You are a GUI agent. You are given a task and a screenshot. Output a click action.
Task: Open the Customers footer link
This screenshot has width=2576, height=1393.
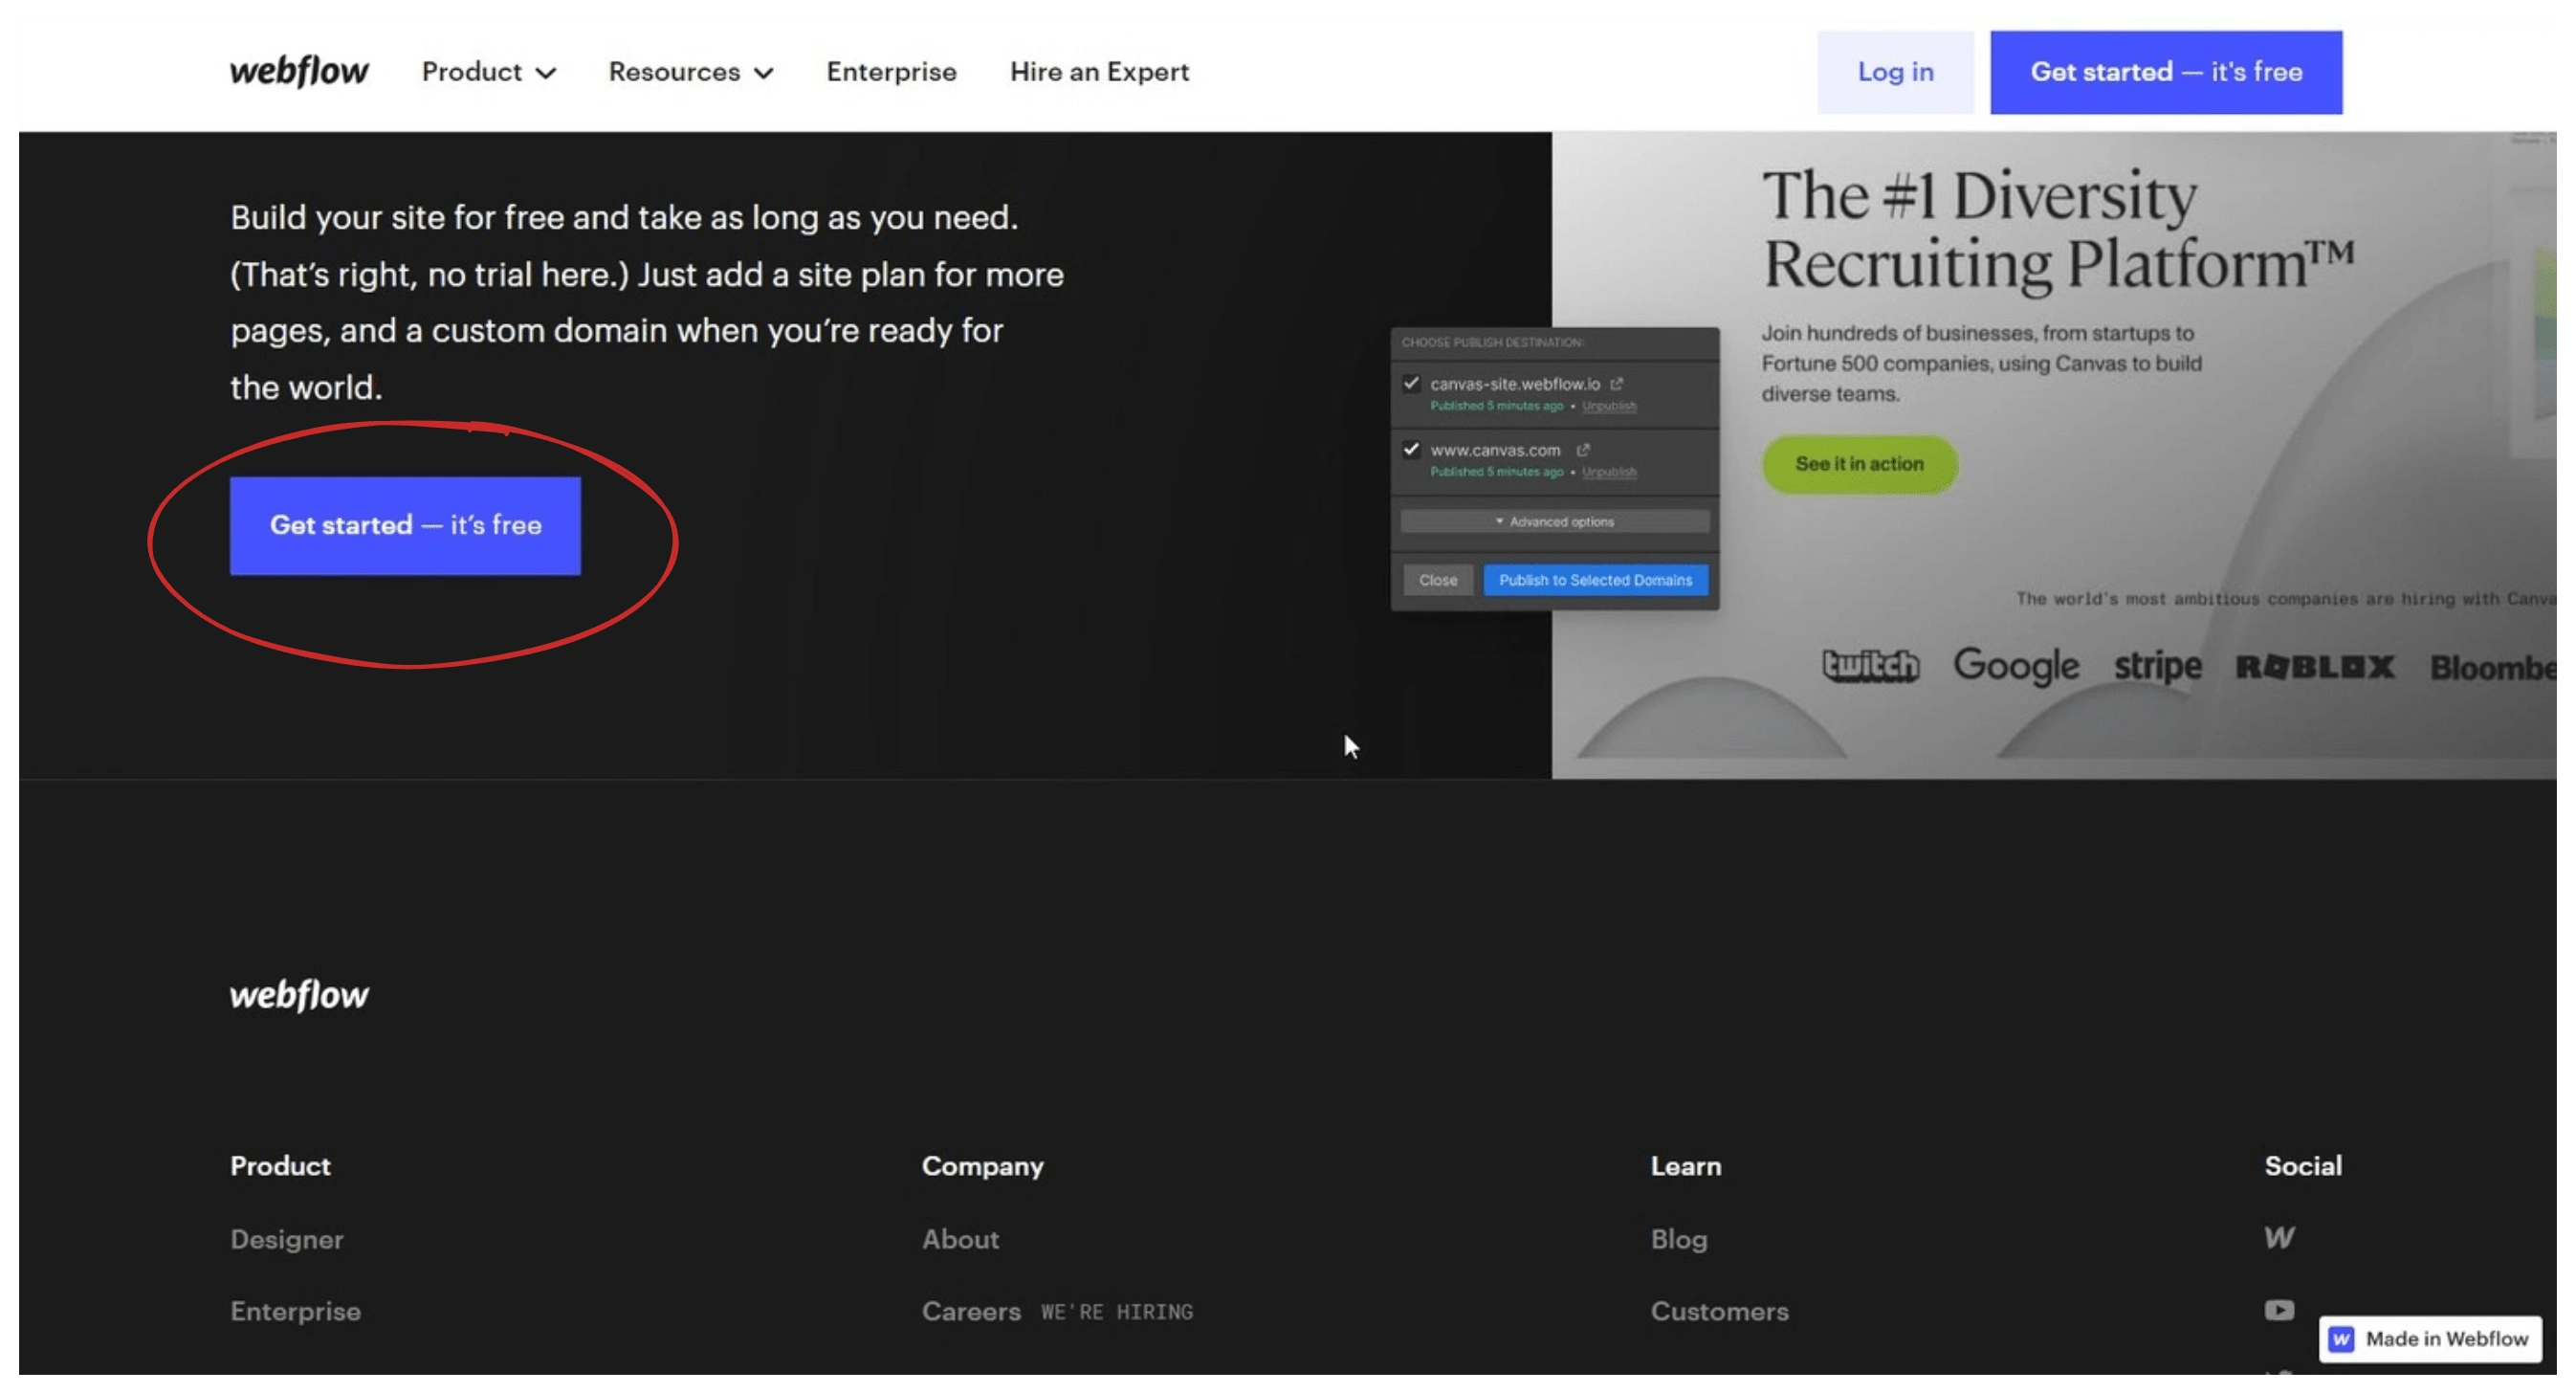pyautogui.click(x=1719, y=1311)
